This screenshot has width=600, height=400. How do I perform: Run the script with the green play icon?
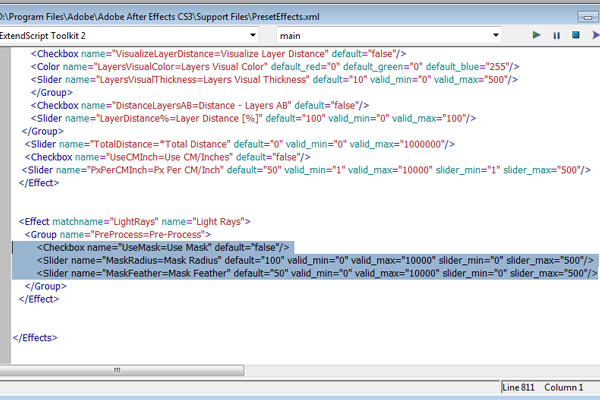pyautogui.click(x=536, y=35)
